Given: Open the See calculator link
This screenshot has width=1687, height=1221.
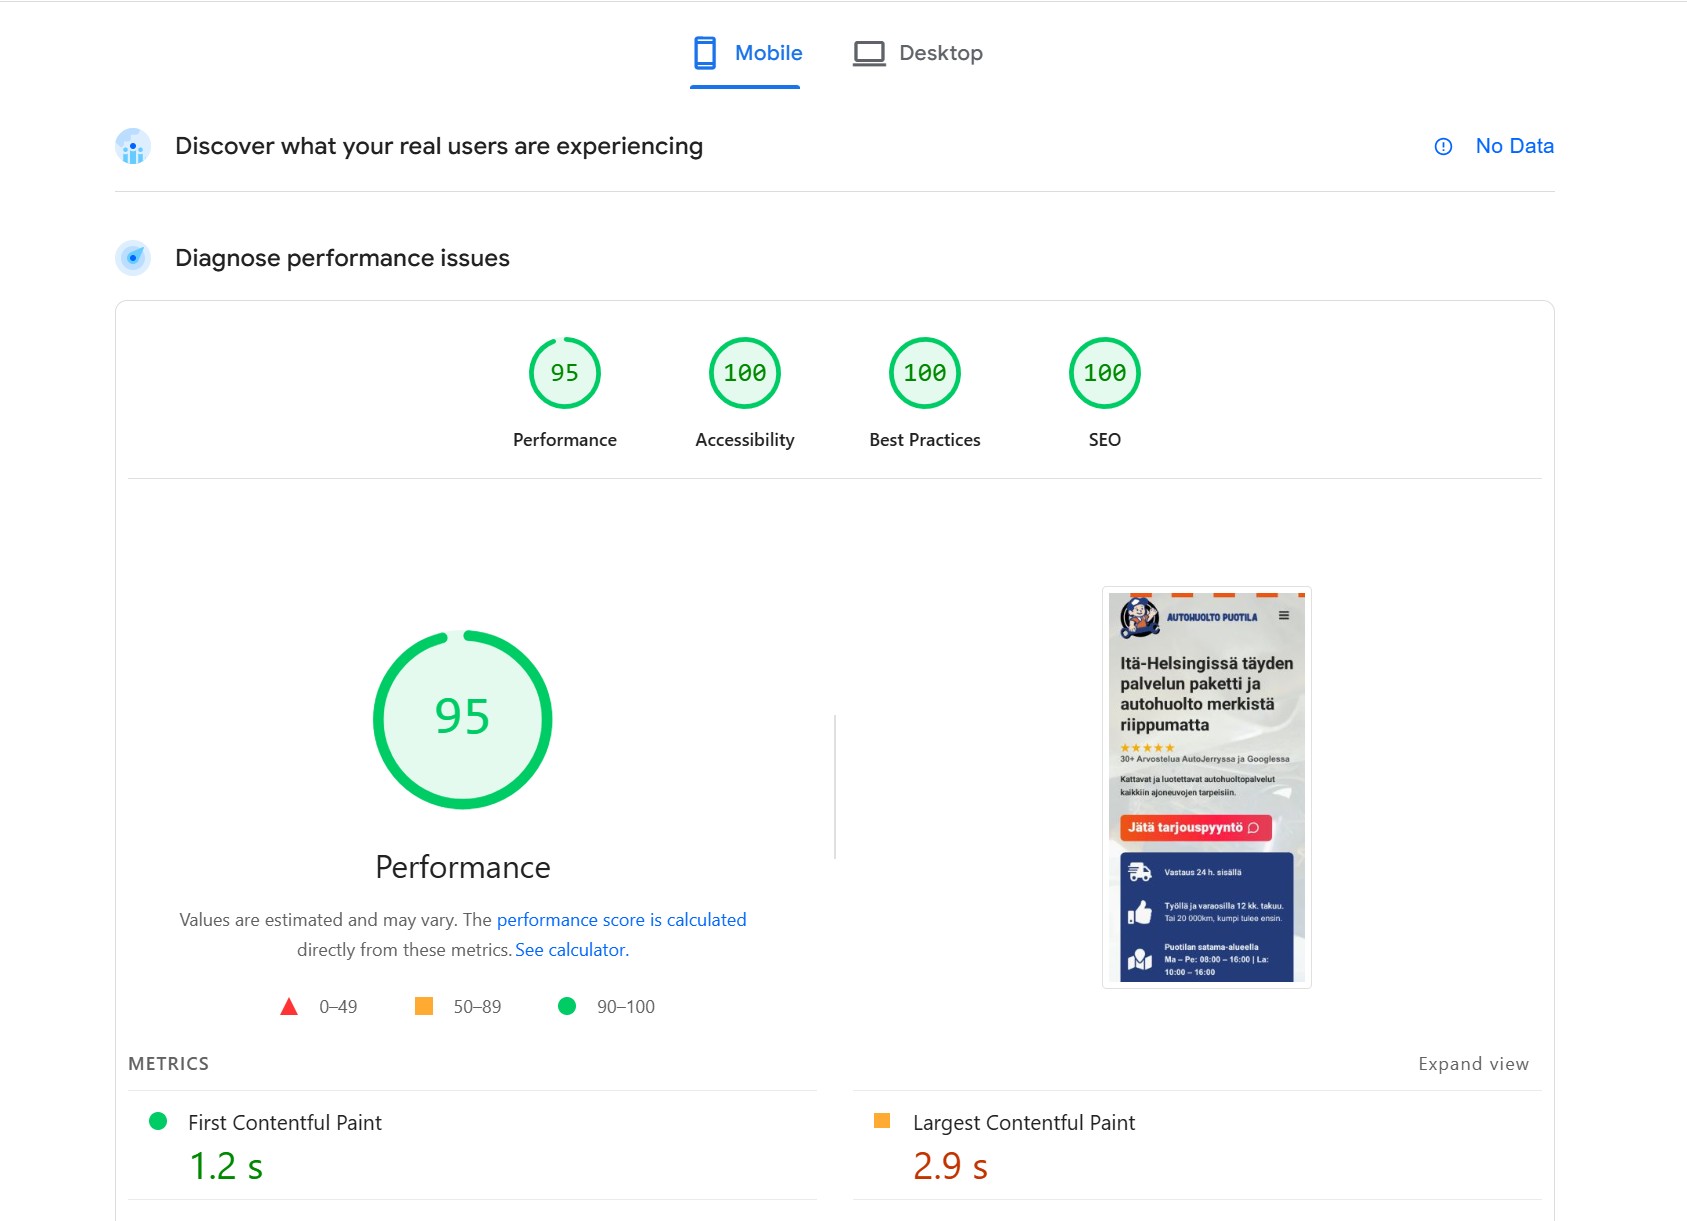Looking at the screenshot, I should pyautogui.click(x=571, y=950).
